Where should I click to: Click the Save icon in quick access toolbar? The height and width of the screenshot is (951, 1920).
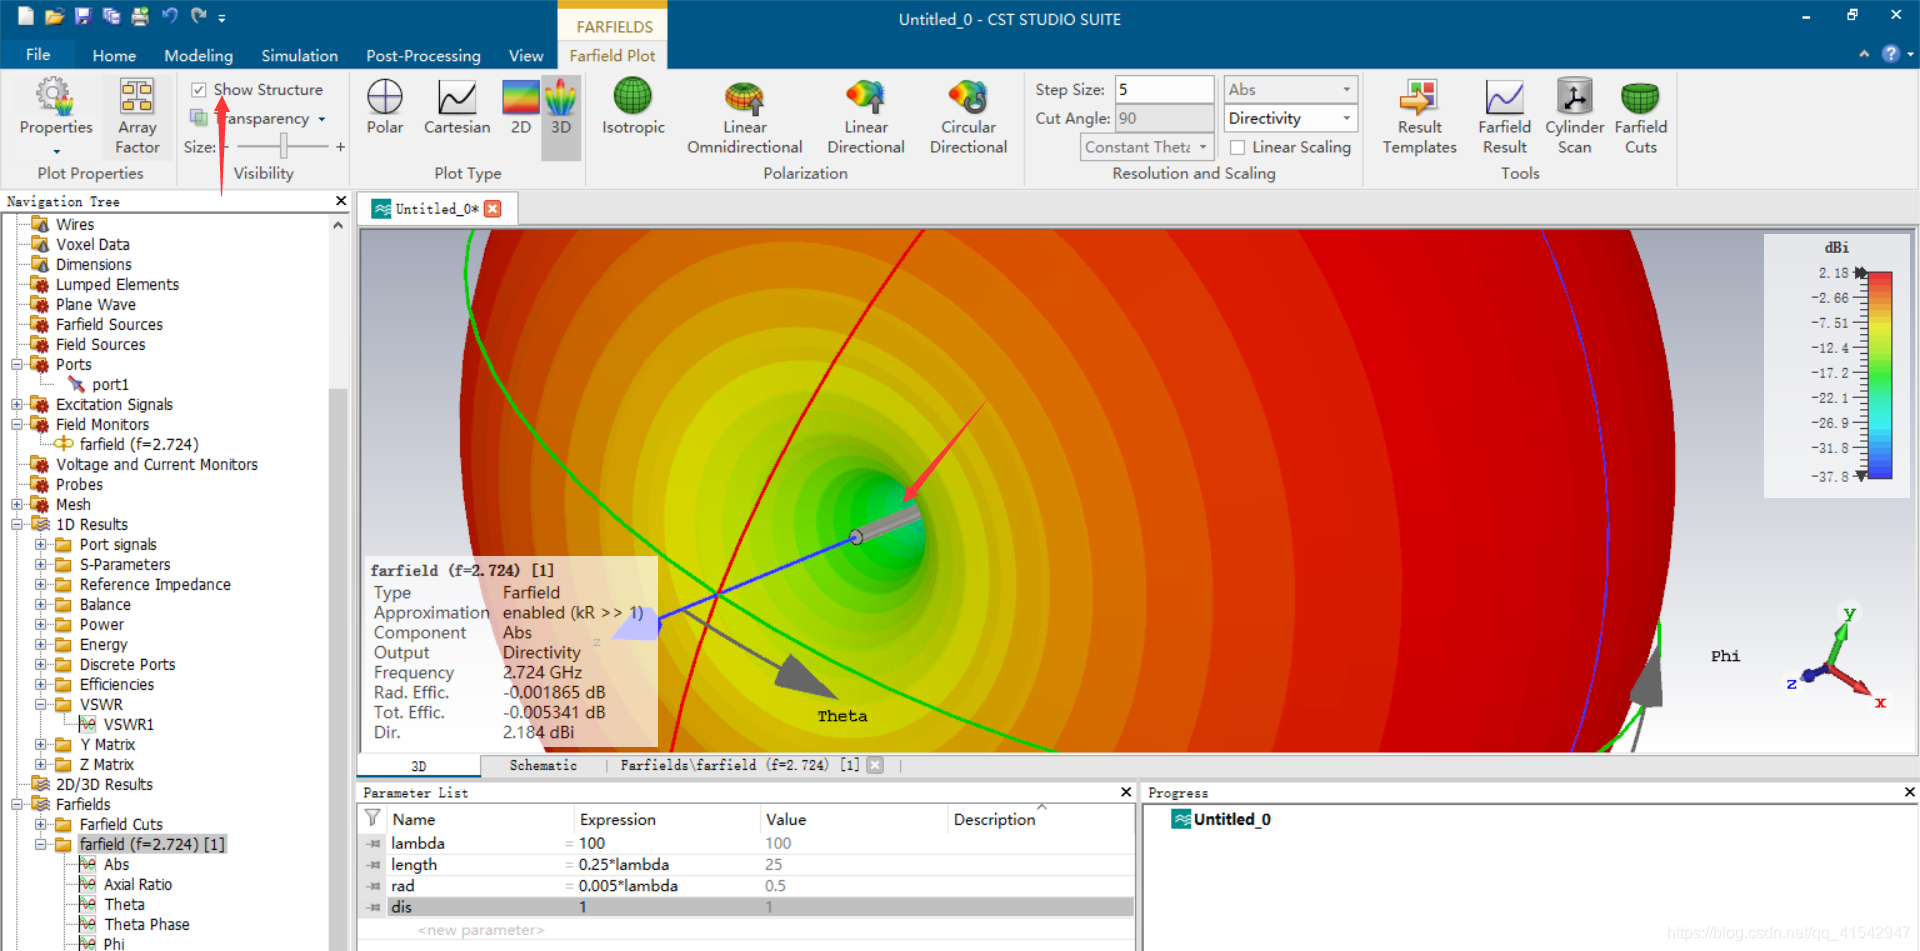tap(83, 16)
